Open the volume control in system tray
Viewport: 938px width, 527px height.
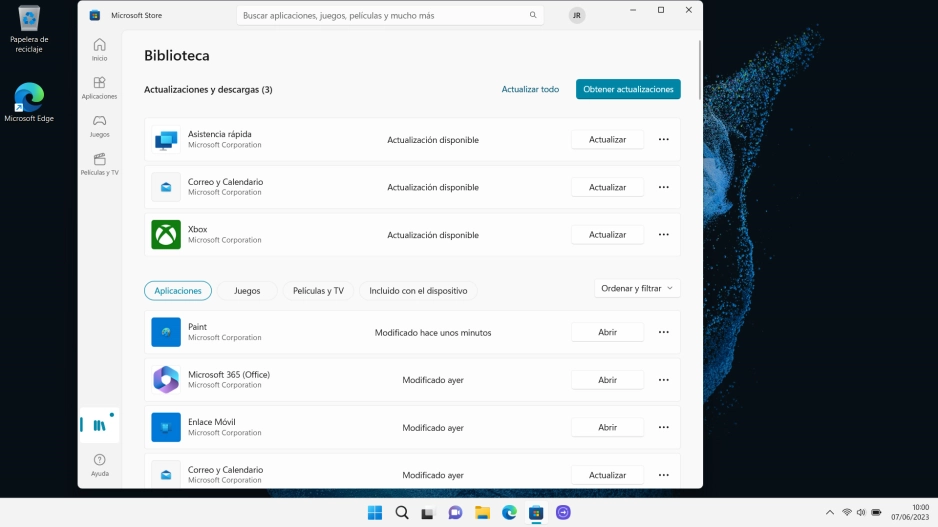coord(861,513)
